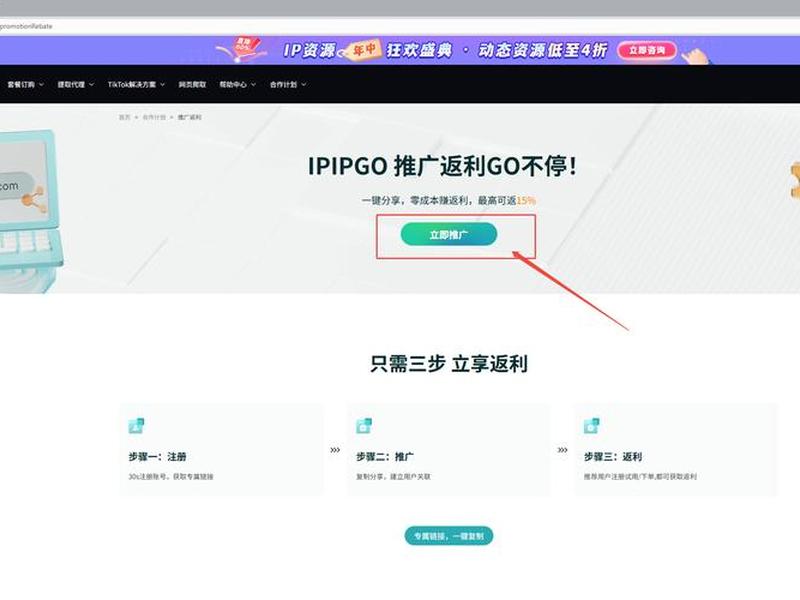The height and width of the screenshot is (600, 800).
Task: Click the 推广返利 breadcrumb item
Action: pyautogui.click(x=189, y=117)
